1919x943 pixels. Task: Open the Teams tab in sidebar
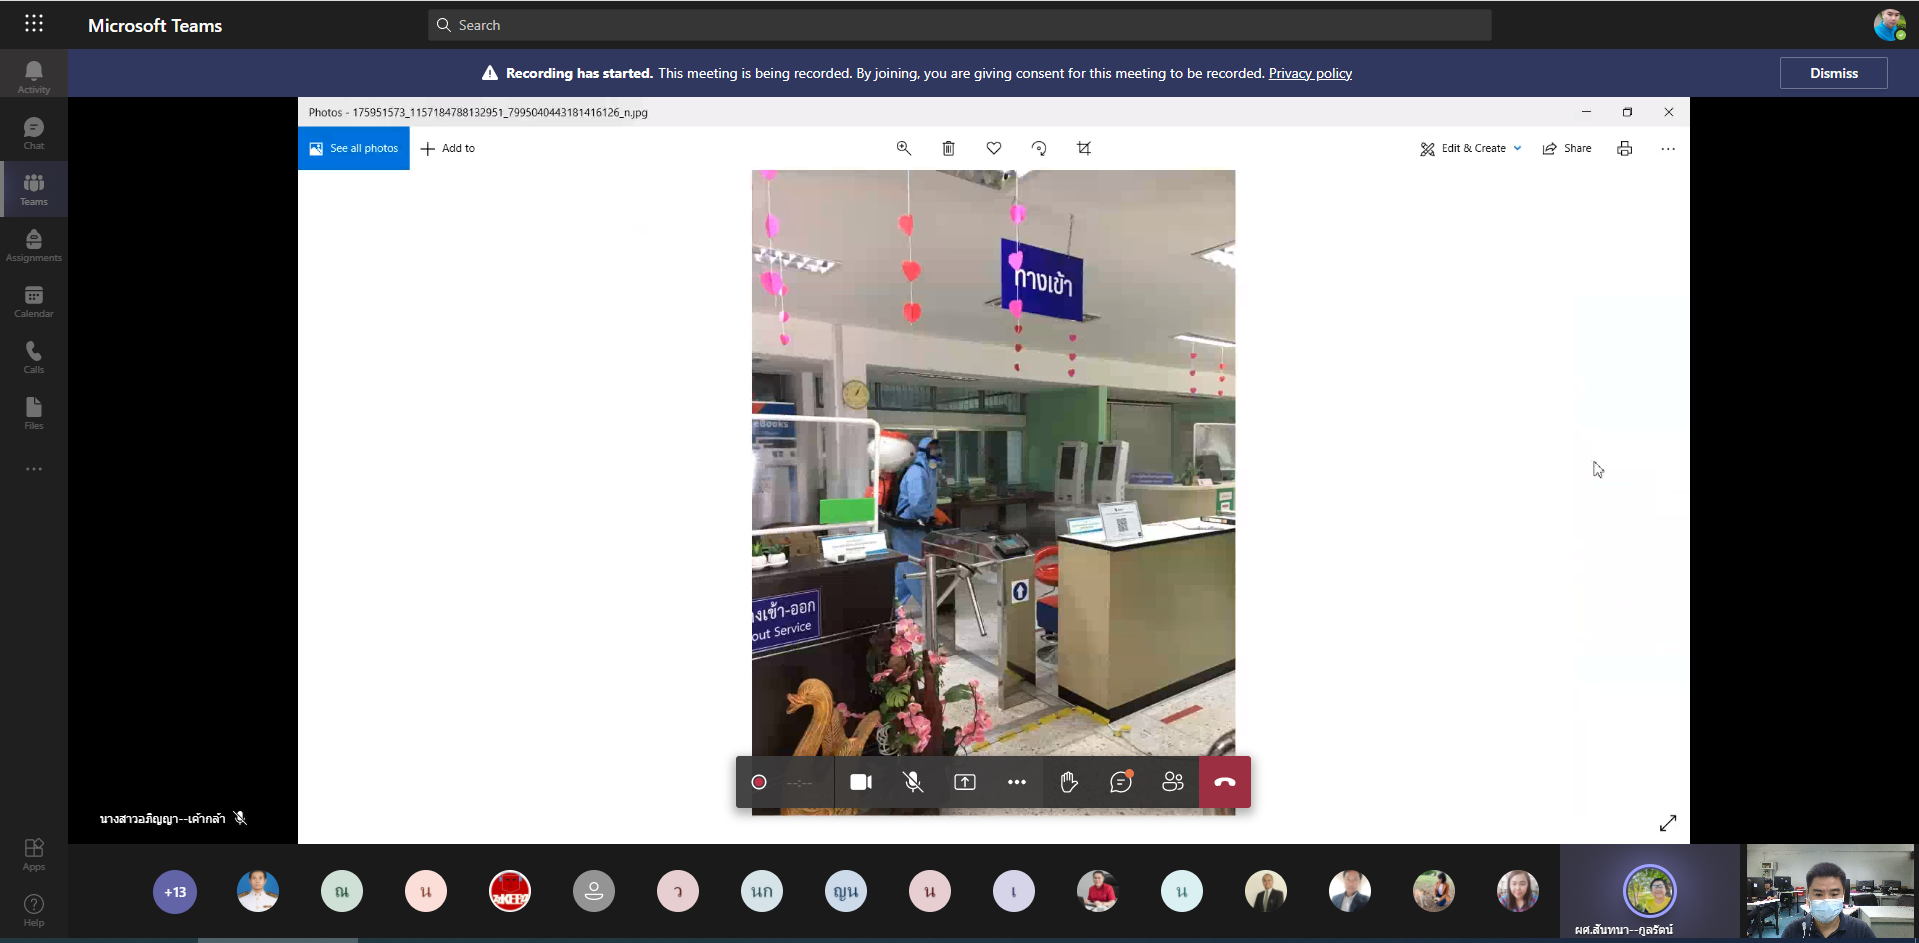tap(33, 188)
